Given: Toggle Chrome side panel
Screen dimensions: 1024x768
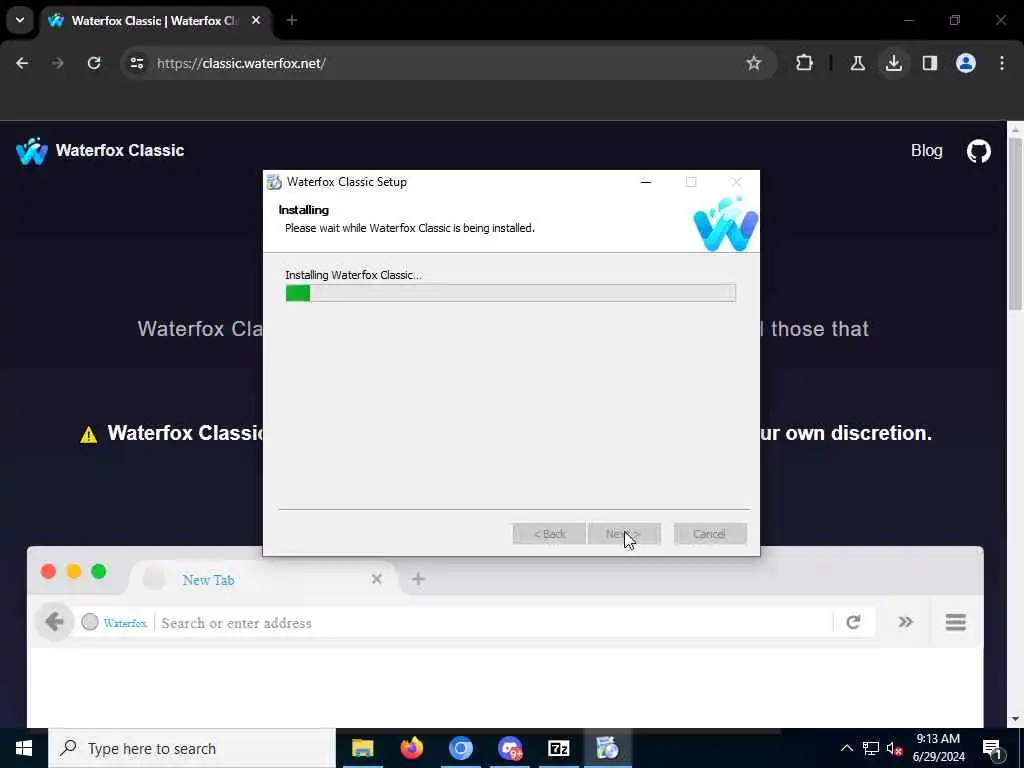Looking at the screenshot, I should point(930,63).
